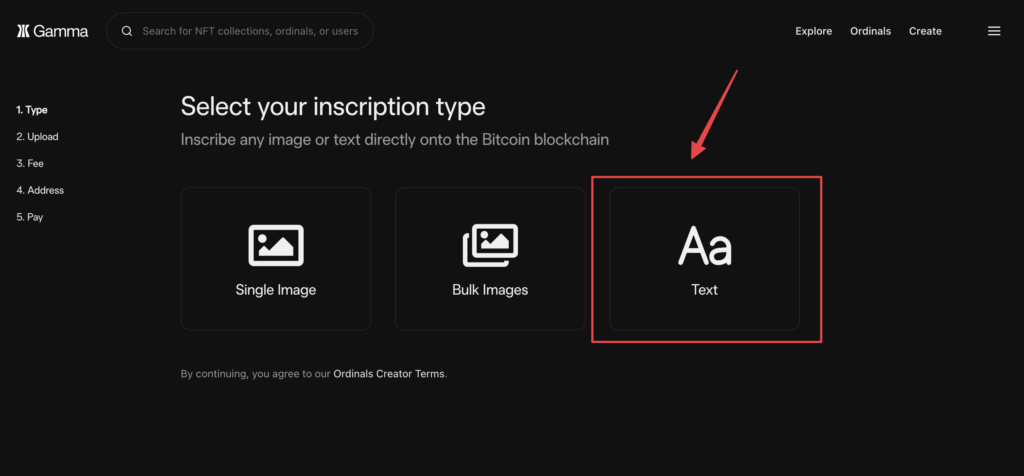Go to step 1. Type
Image resolution: width=1024 pixels, height=476 pixels.
pyautogui.click(x=32, y=110)
